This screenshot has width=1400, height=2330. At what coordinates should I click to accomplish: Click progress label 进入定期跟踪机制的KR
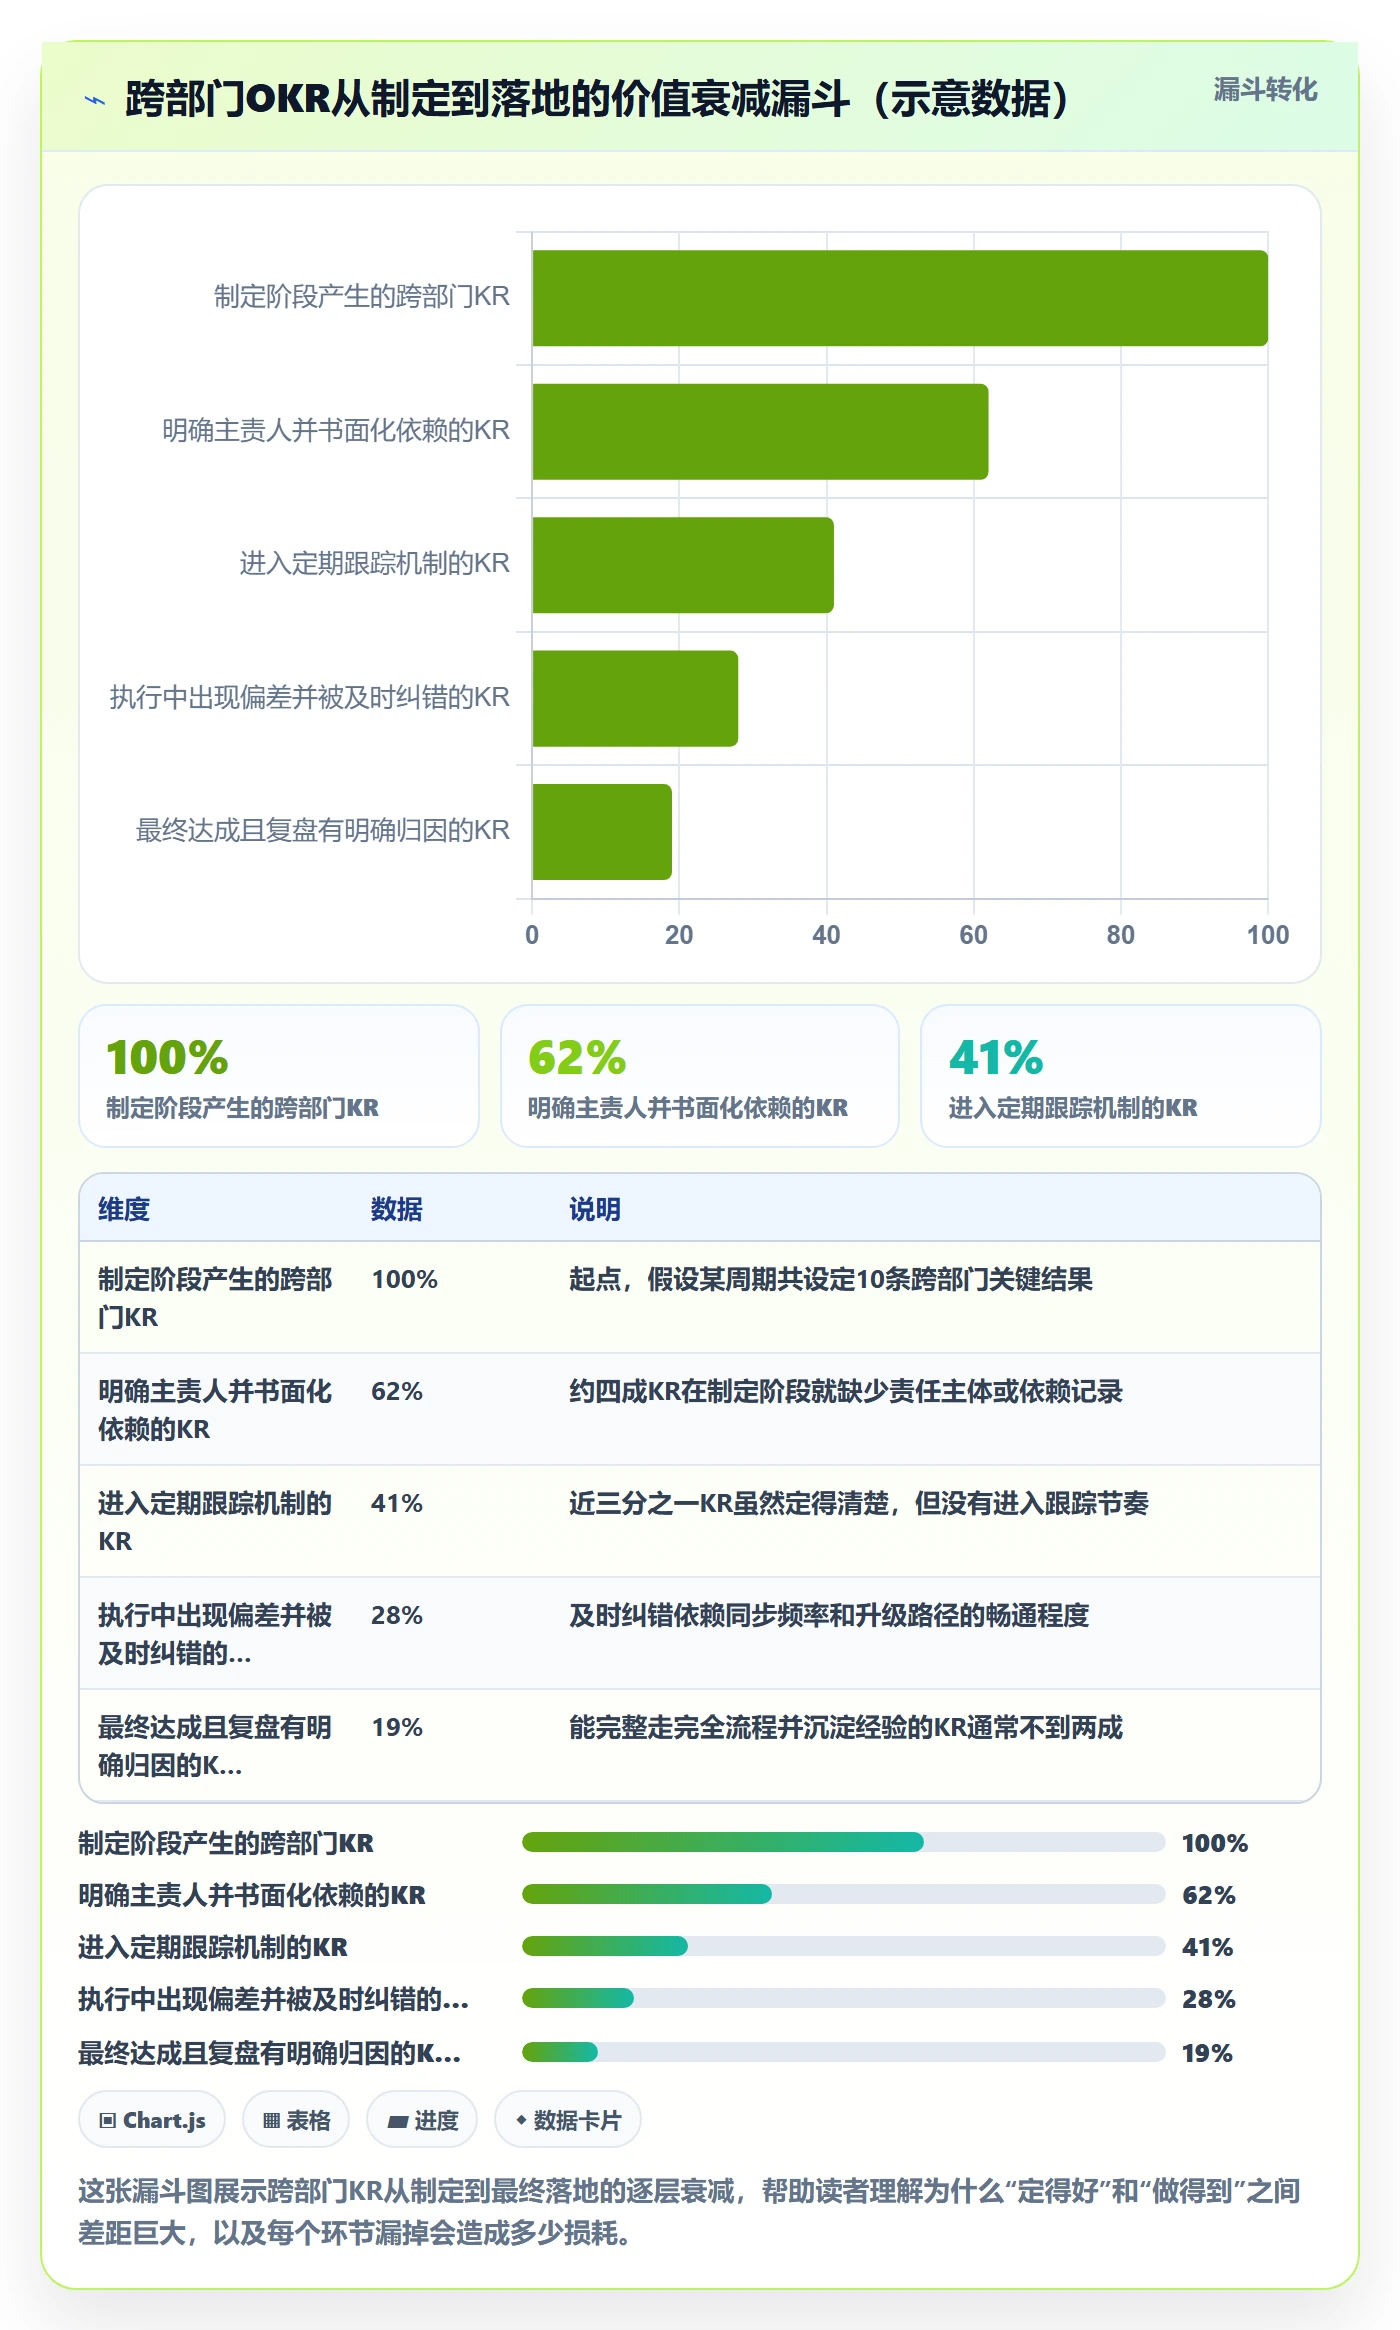click(213, 1947)
